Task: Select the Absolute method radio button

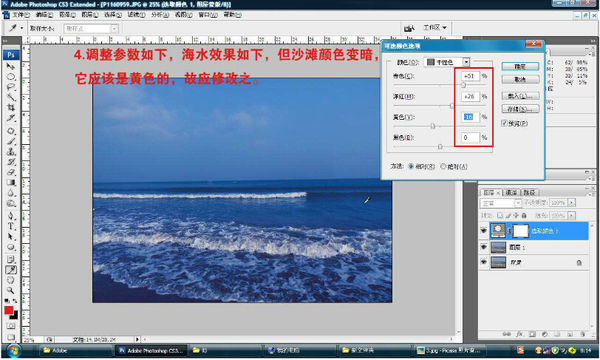Action: click(443, 166)
